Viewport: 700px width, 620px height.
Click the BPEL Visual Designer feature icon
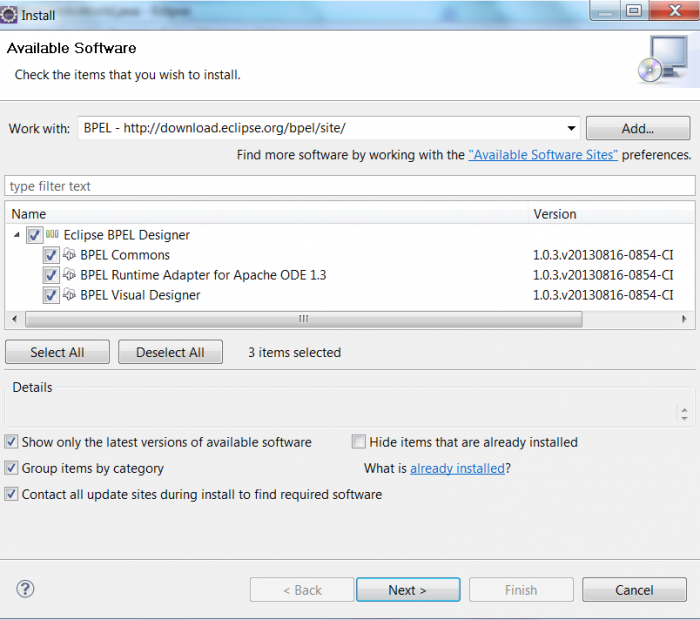click(69, 295)
